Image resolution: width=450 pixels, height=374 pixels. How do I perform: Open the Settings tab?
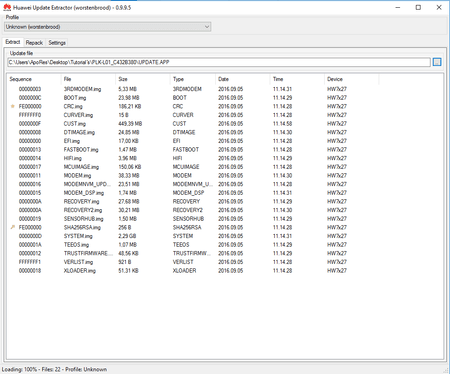[x=57, y=43]
